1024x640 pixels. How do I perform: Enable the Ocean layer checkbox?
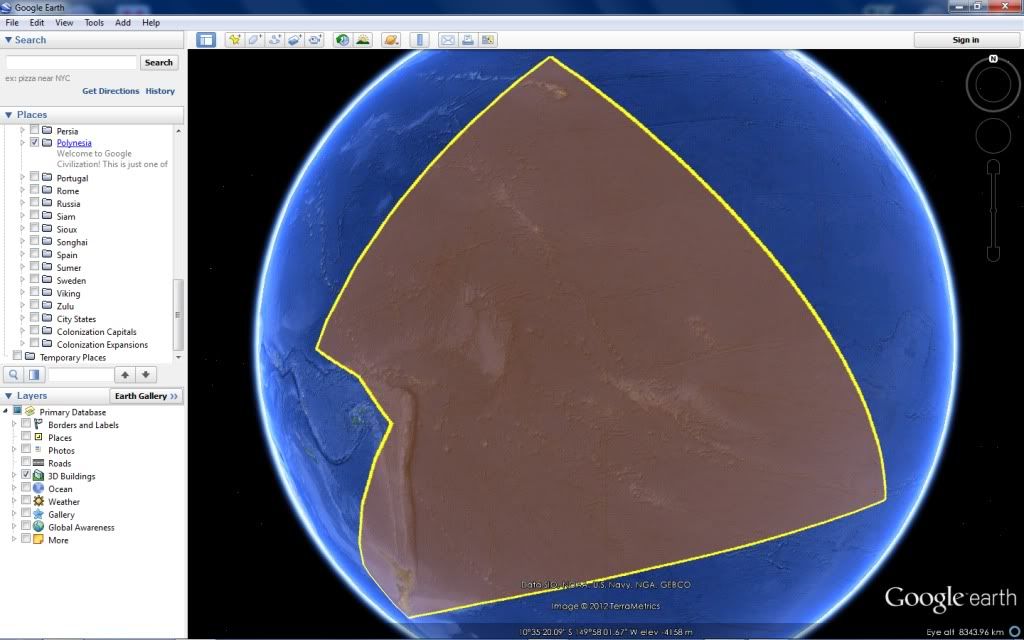(26, 488)
